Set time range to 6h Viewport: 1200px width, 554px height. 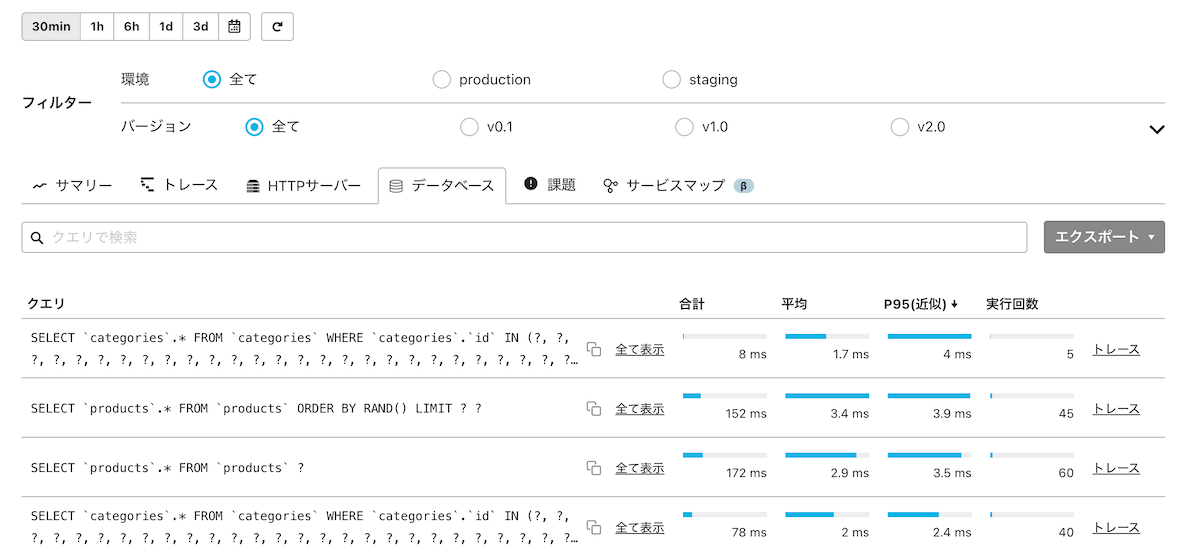[132, 27]
